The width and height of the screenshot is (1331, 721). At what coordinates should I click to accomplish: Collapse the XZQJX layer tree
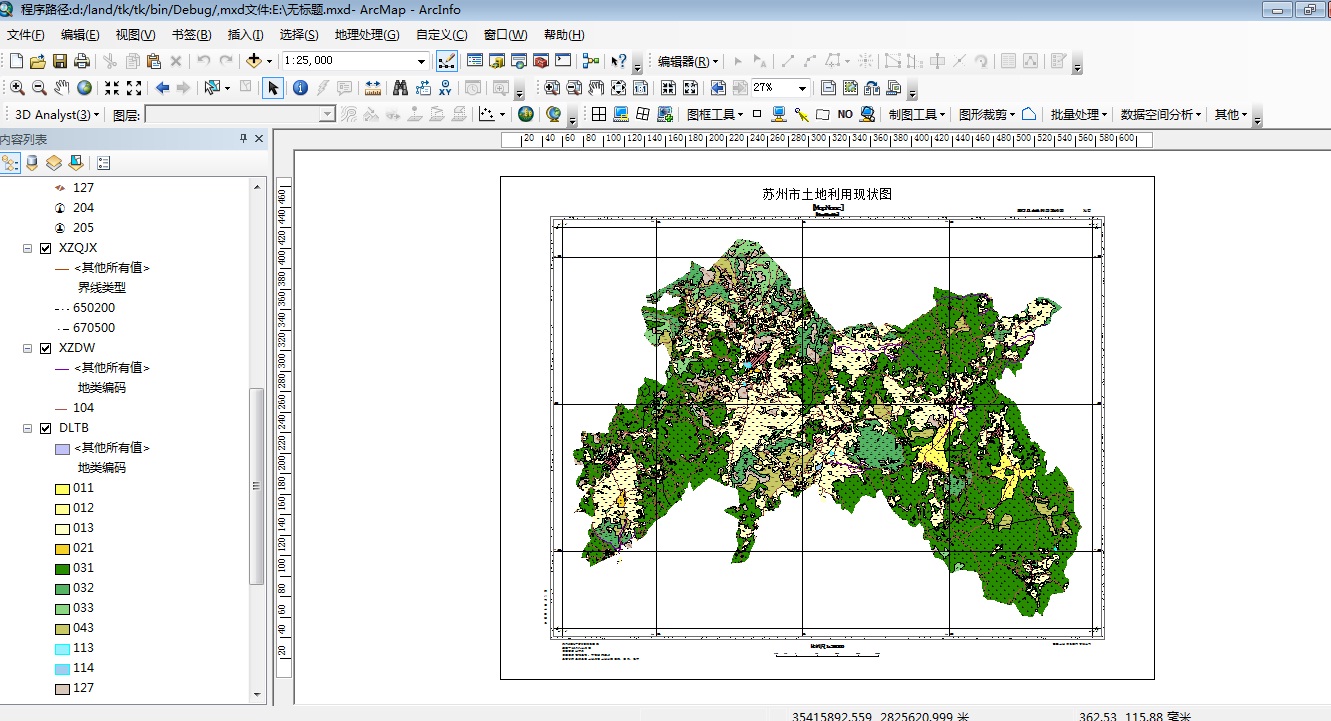click(28, 248)
